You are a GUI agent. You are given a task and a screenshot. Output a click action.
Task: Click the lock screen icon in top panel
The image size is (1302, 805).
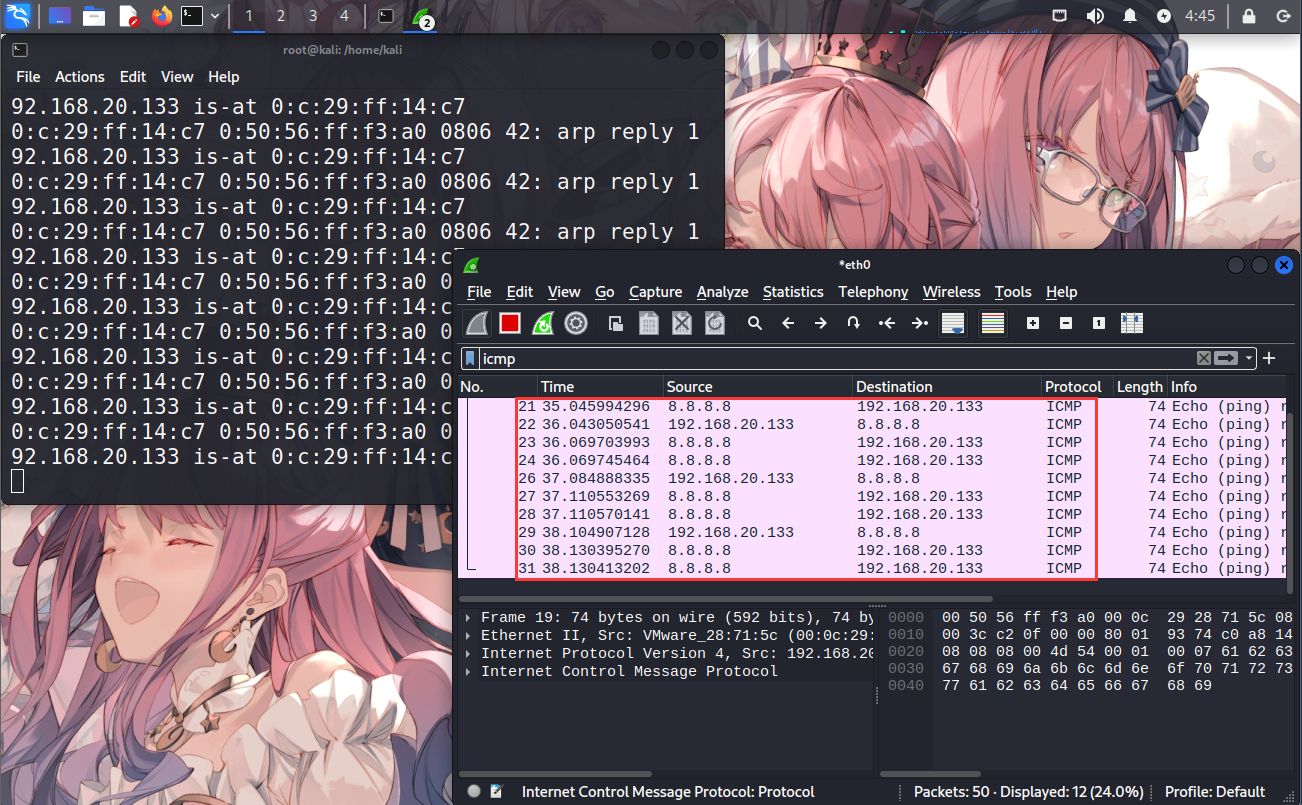coord(1249,16)
